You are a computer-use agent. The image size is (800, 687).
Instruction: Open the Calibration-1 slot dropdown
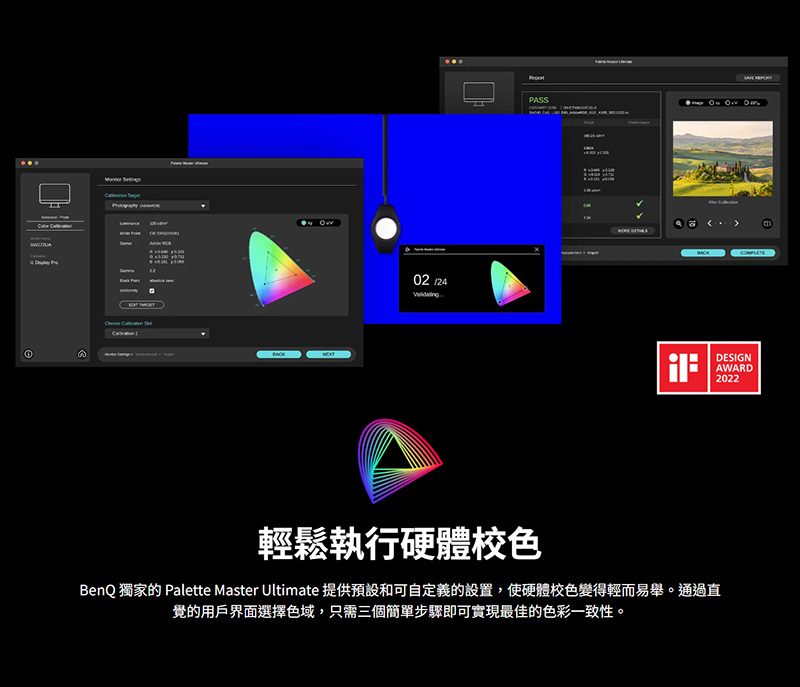(x=157, y=334)
